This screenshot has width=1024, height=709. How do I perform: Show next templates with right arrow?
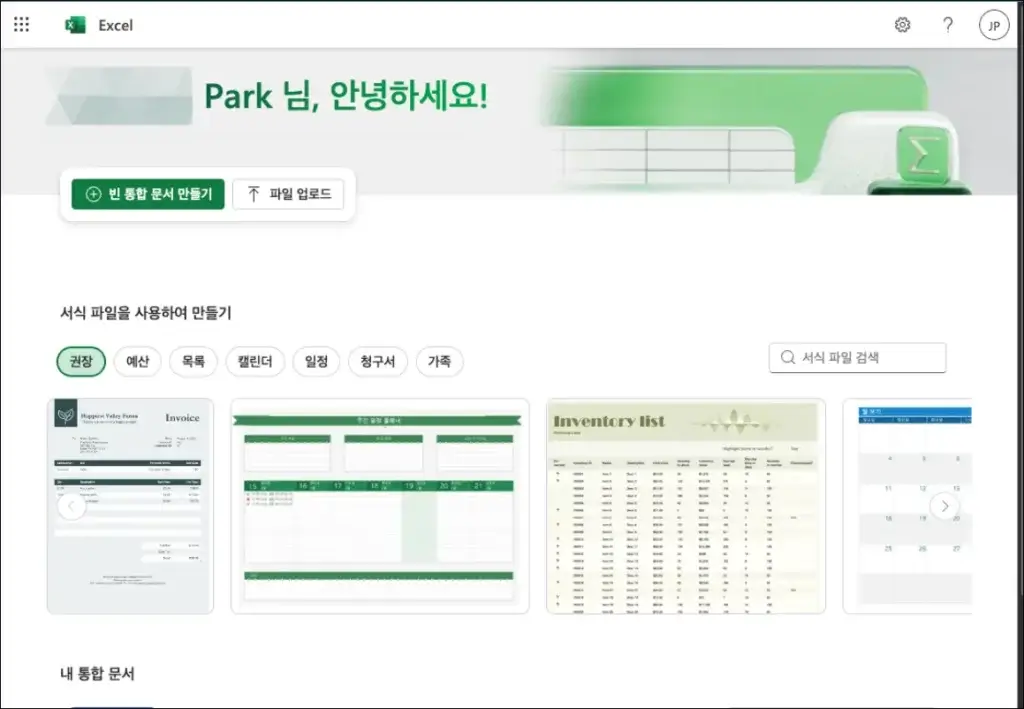[944, 506]
